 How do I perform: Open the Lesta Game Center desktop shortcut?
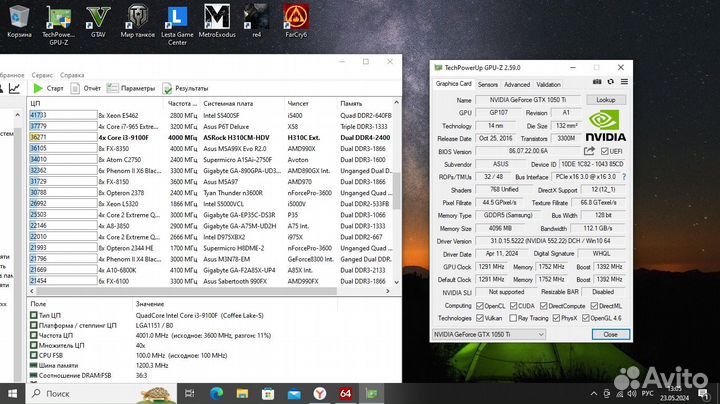pos(177,24)
